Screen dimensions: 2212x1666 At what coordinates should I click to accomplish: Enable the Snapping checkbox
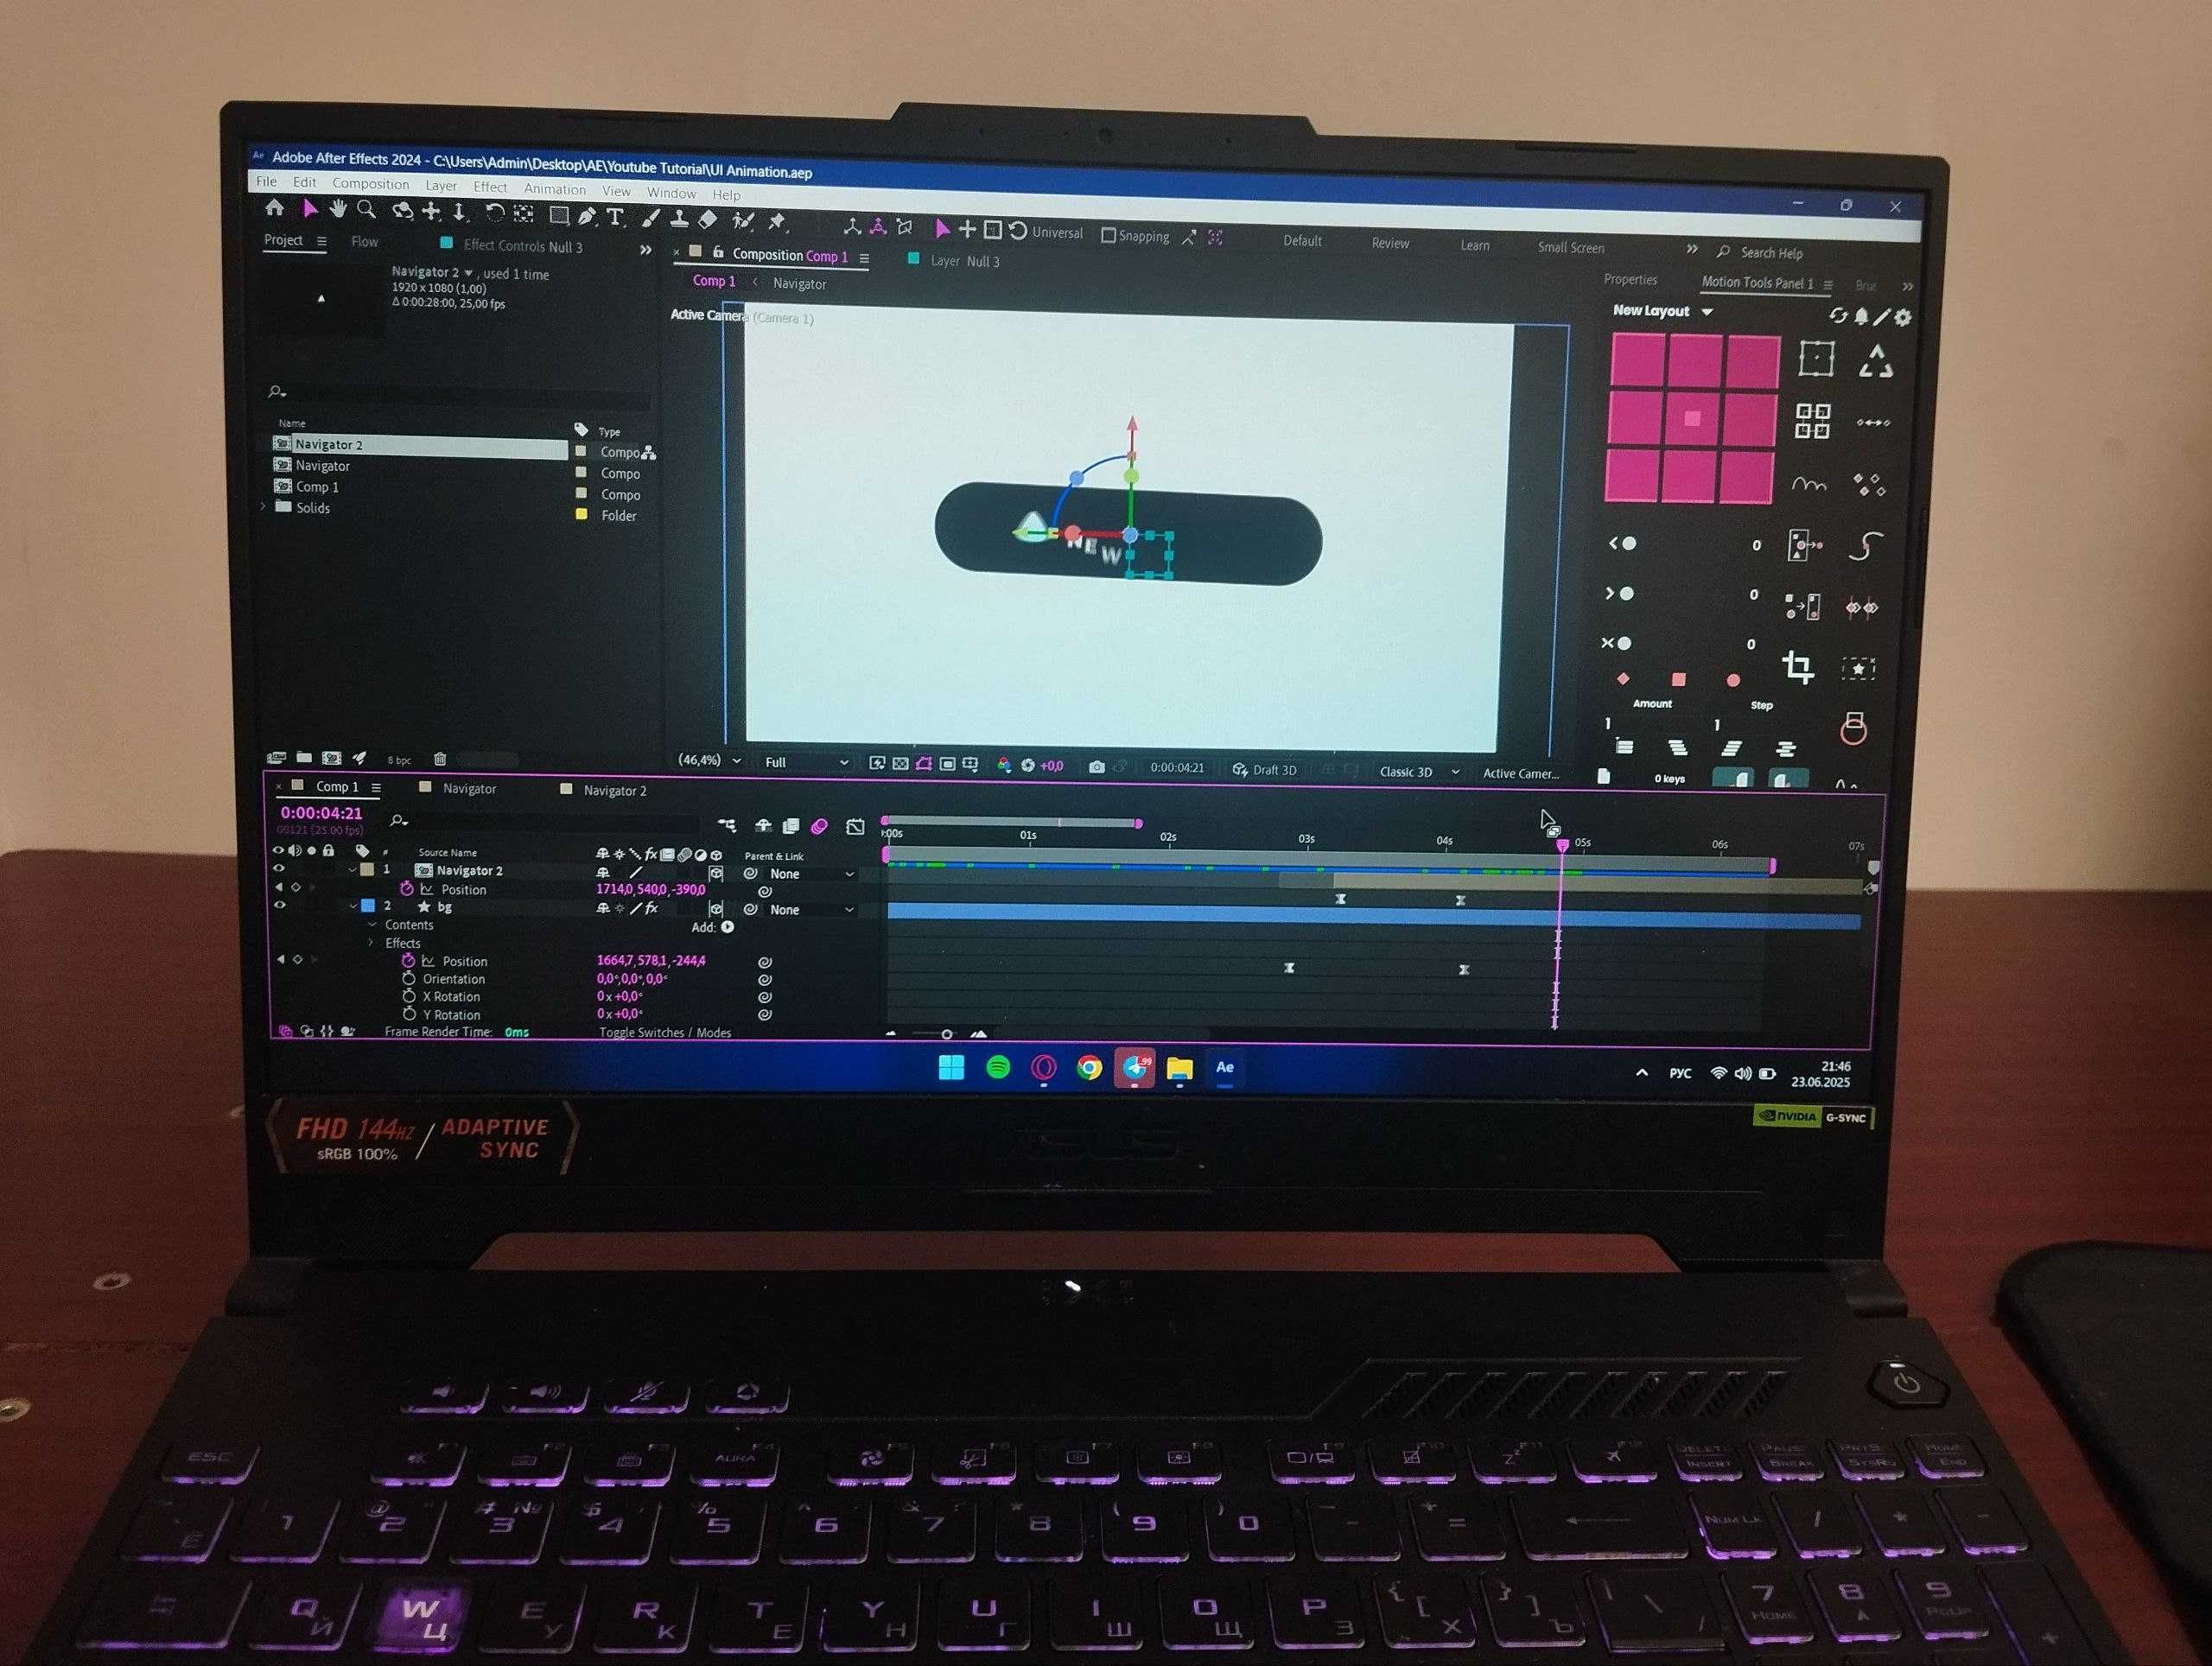(x=1108, y=235)
